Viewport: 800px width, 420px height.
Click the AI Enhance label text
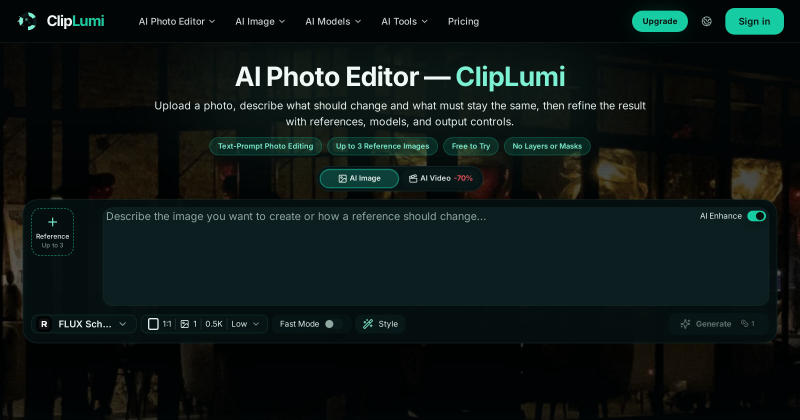click(x=720, y=216)
